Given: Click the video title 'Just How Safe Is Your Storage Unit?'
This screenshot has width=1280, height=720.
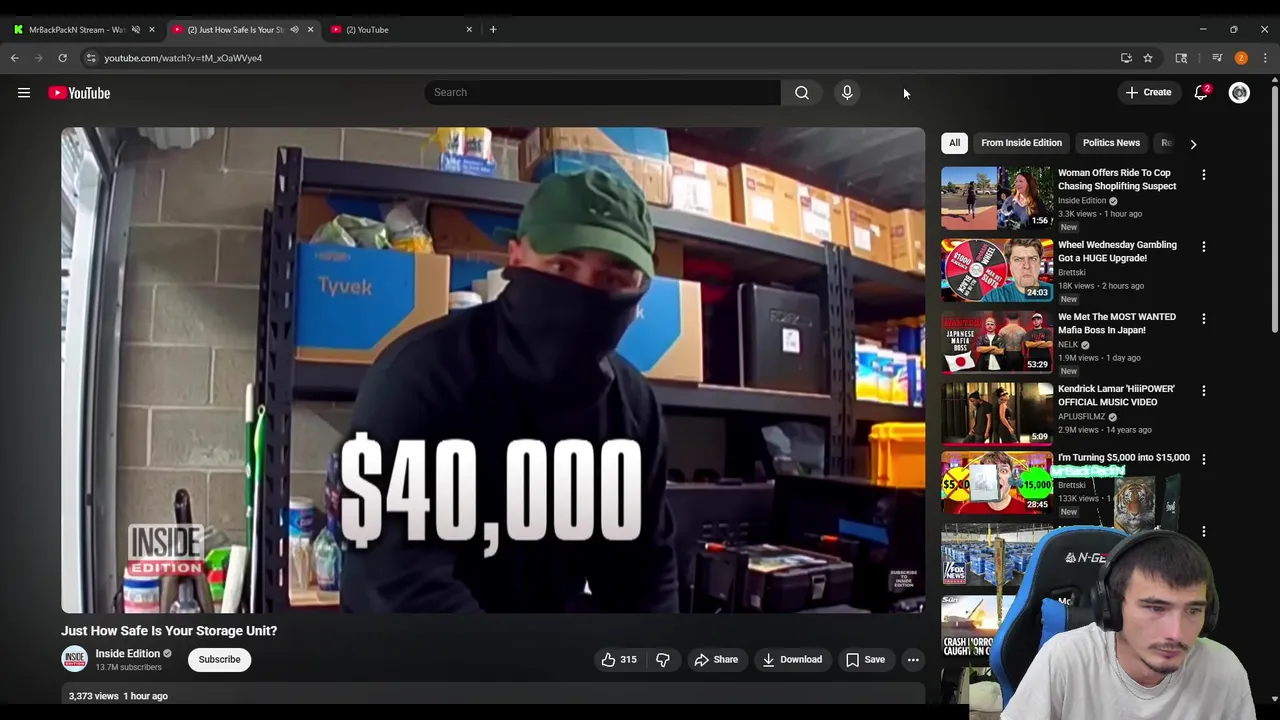Looking at the screenshot, I should 169,631.
